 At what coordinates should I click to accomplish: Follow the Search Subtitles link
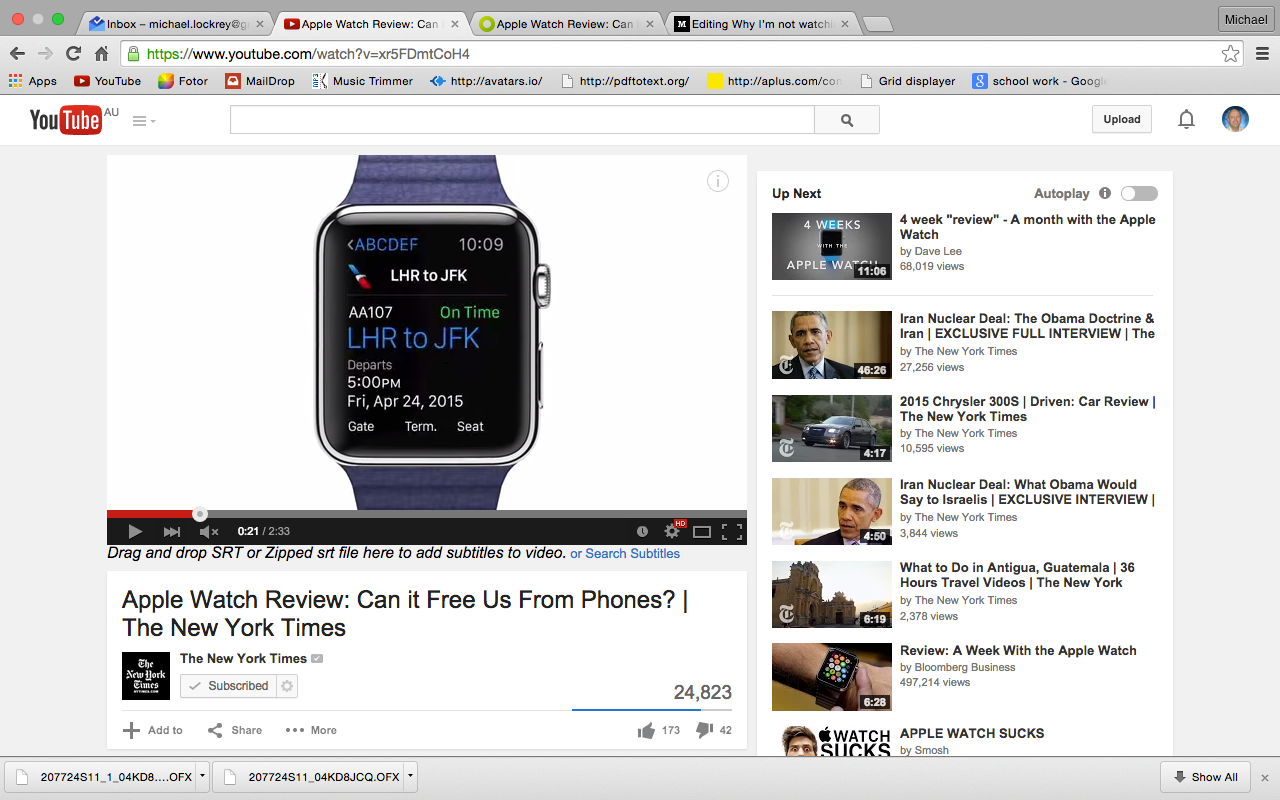click(625, 553)
